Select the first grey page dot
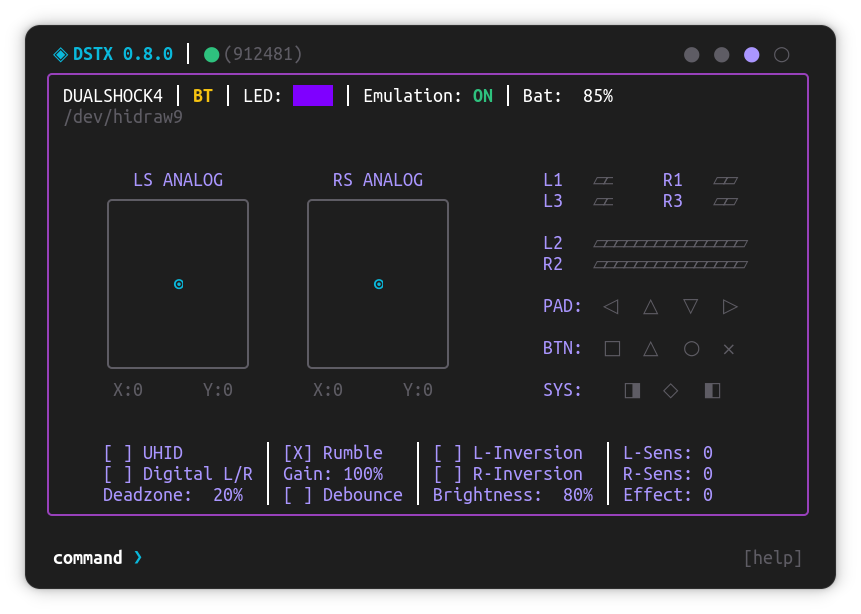The height and width of the screenshot is (614, 861). click(692, 54)
